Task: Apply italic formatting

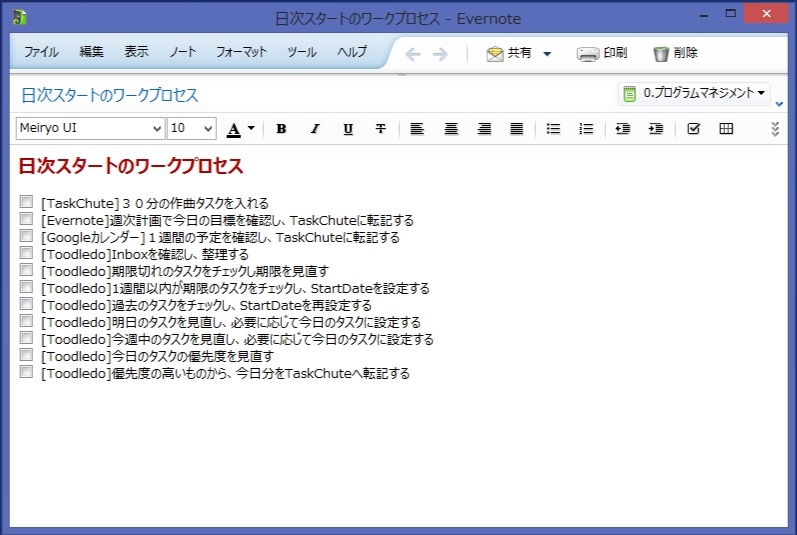Action: (x=314, y=128)
